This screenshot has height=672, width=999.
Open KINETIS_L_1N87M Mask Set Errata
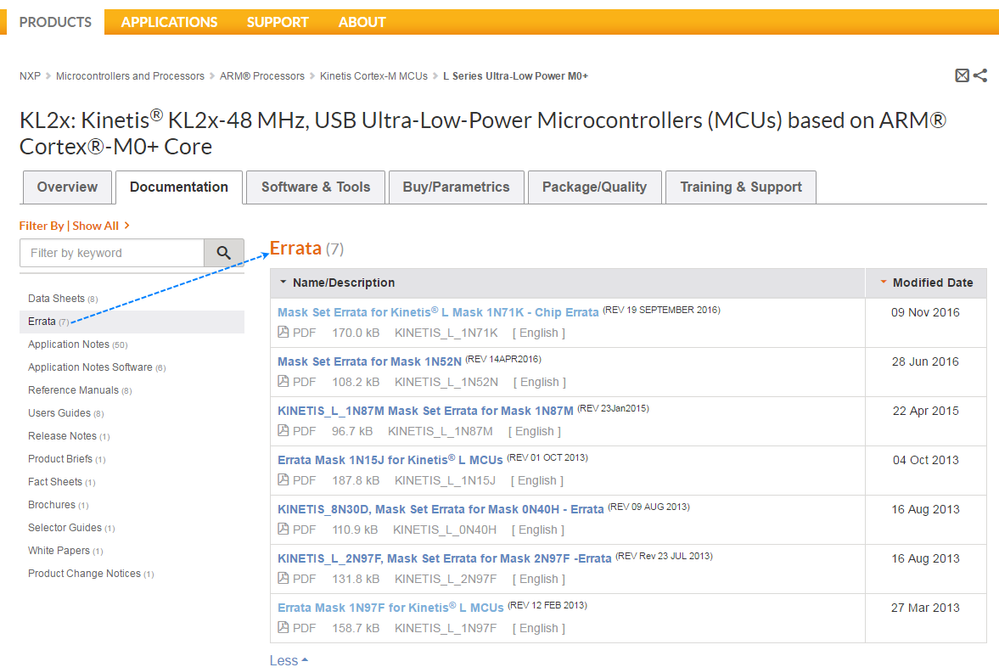point(426,411)
